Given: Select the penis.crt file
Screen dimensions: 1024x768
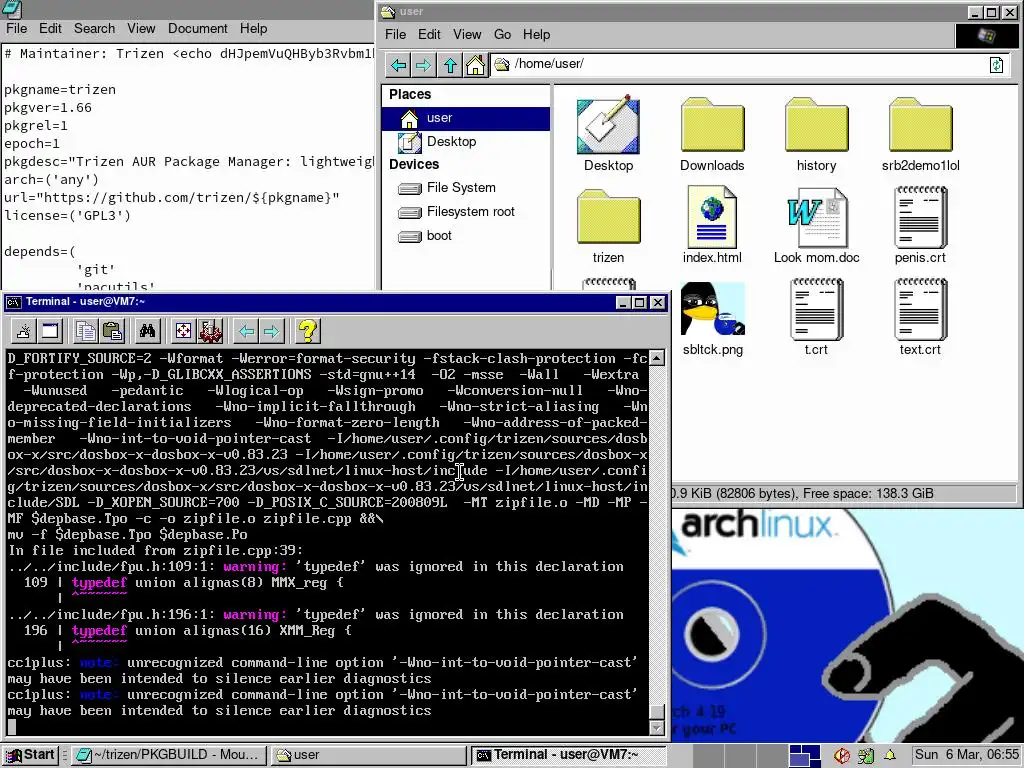Looking at the screenshot, I should click(920, 227).
